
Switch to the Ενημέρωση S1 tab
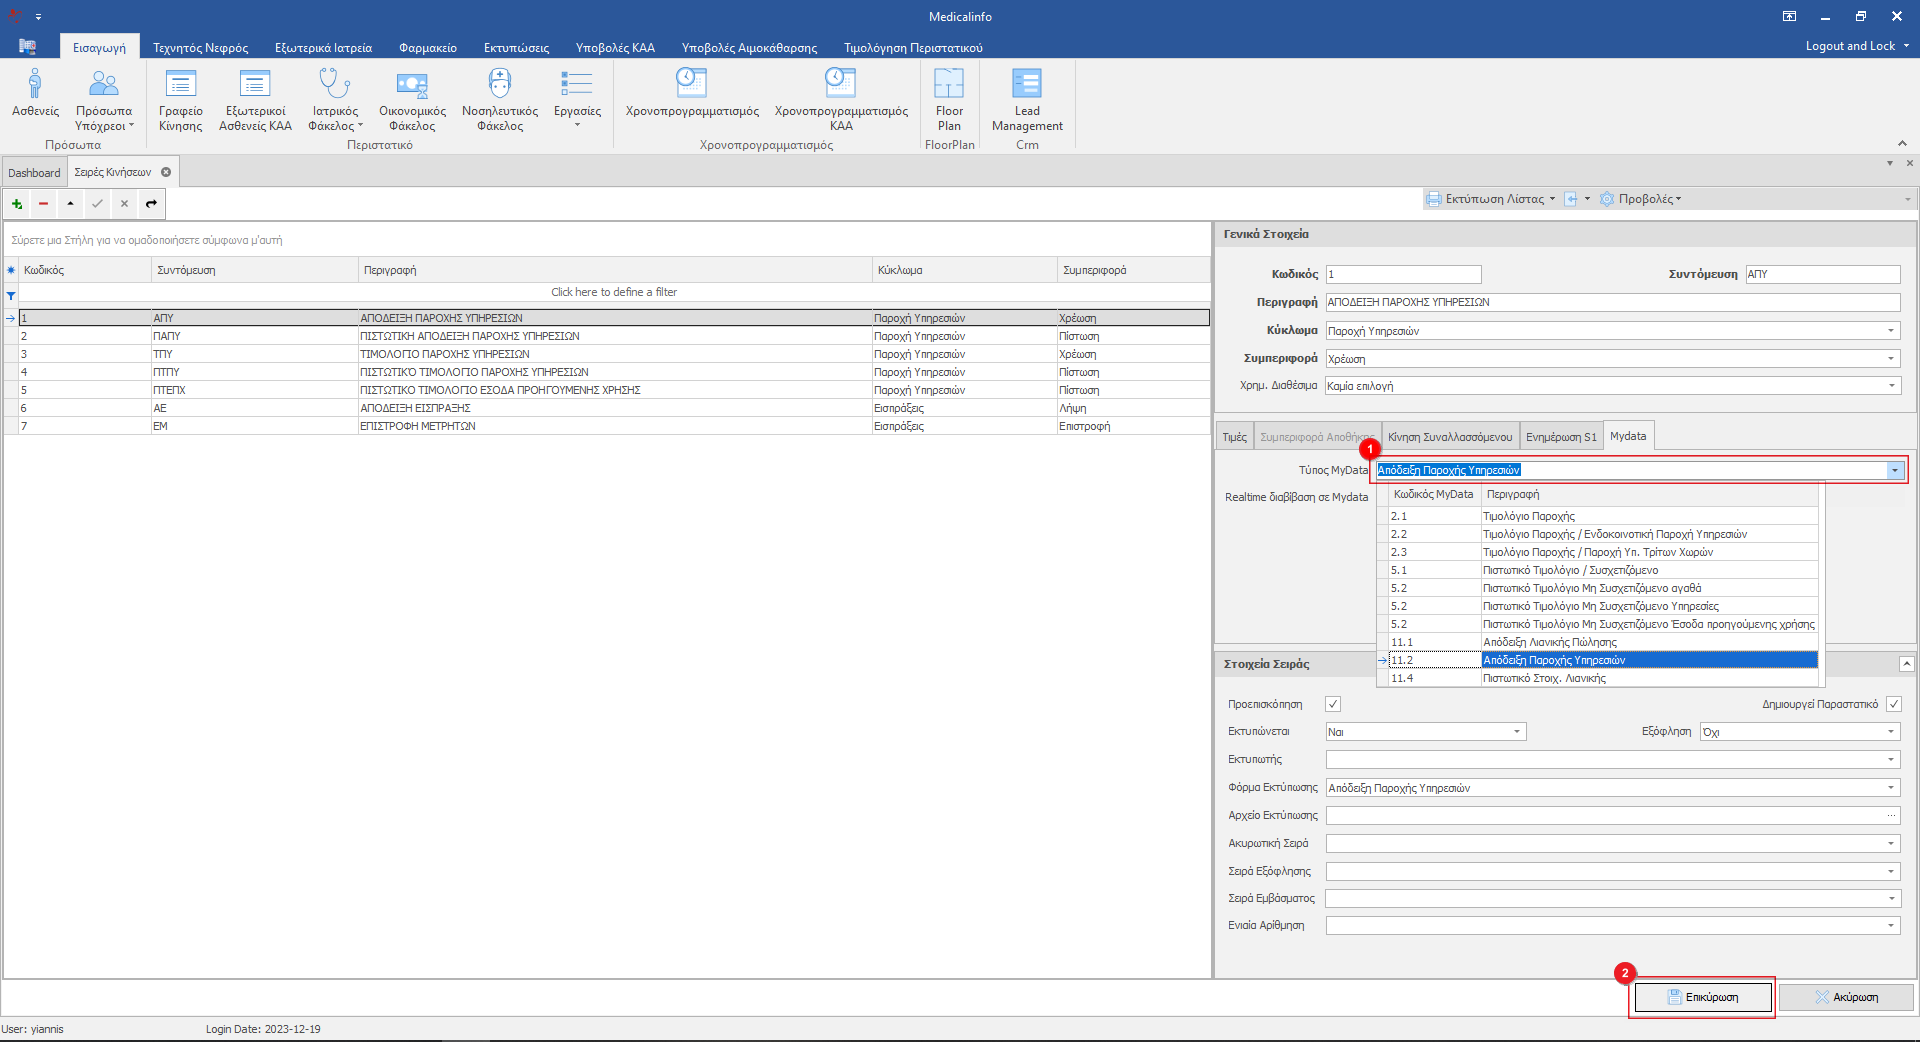(x=1560, y=437)
